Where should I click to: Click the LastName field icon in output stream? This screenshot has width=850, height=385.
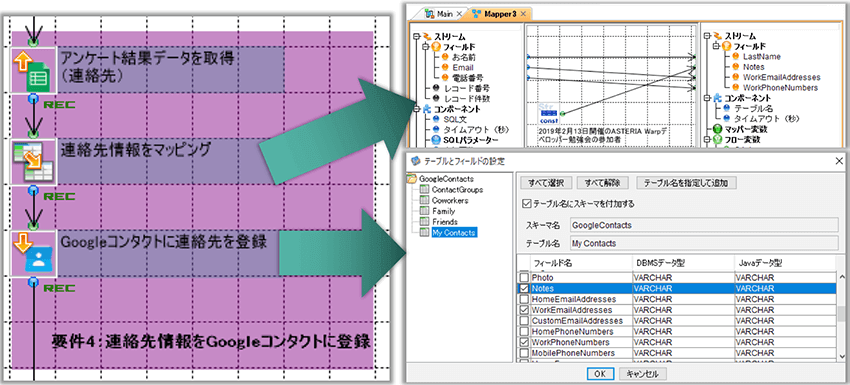[735, 56]
